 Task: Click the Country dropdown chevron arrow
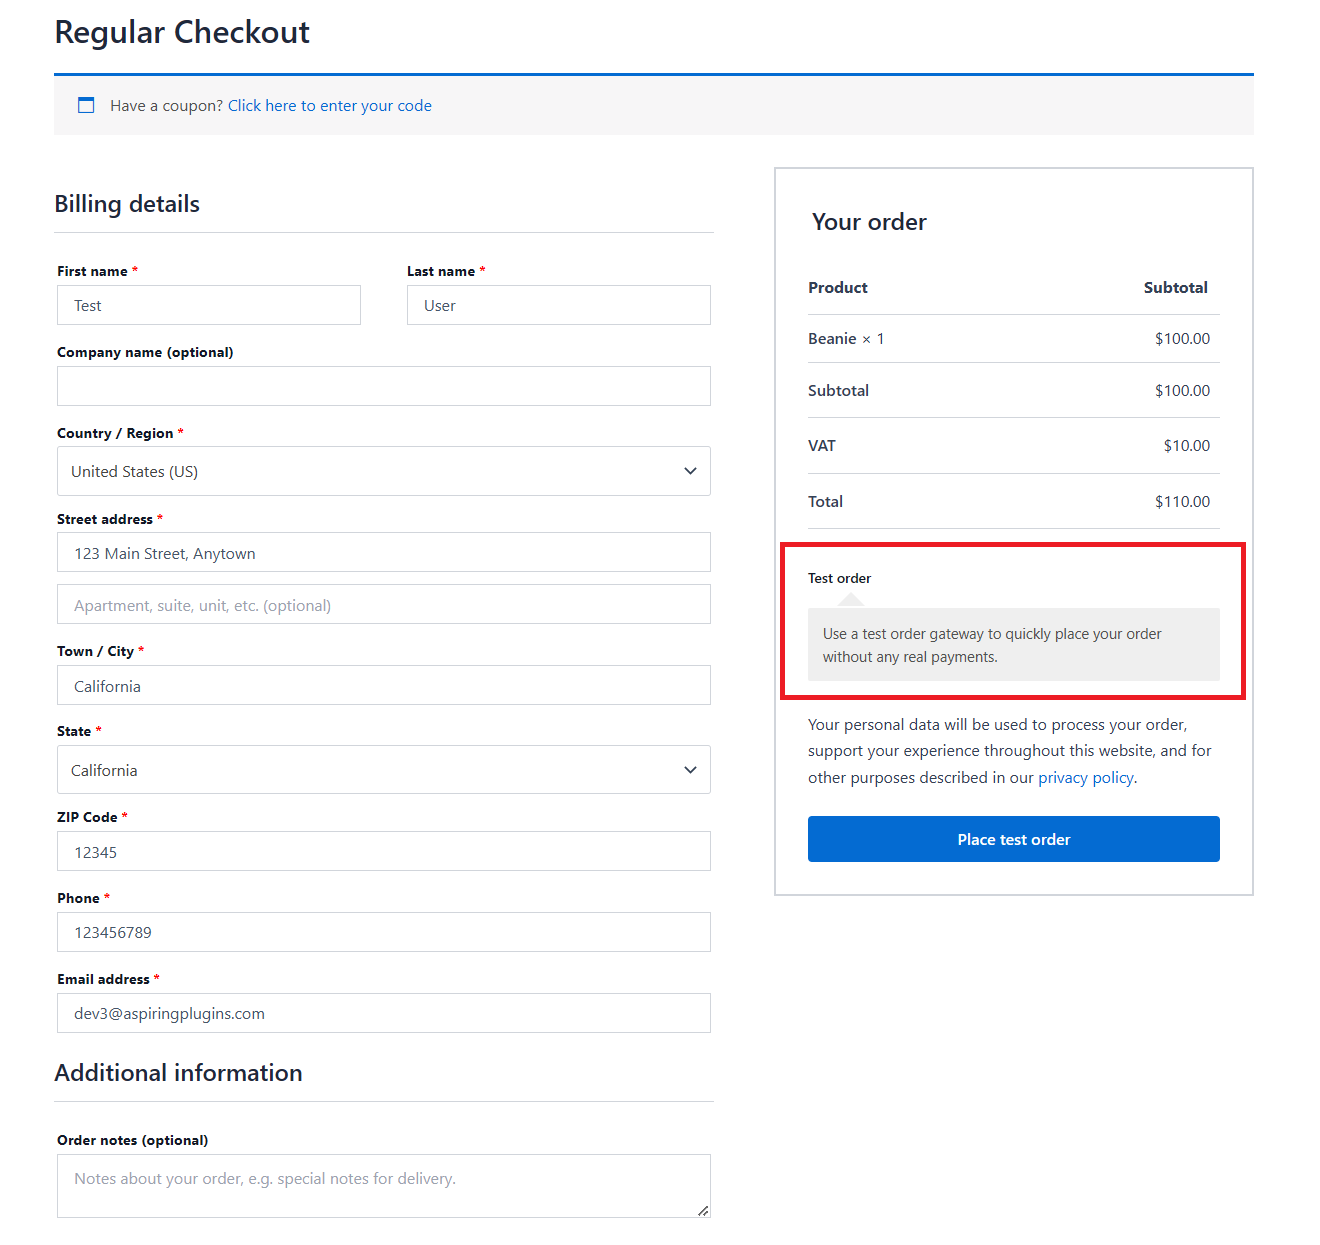(x=690, y=471)
